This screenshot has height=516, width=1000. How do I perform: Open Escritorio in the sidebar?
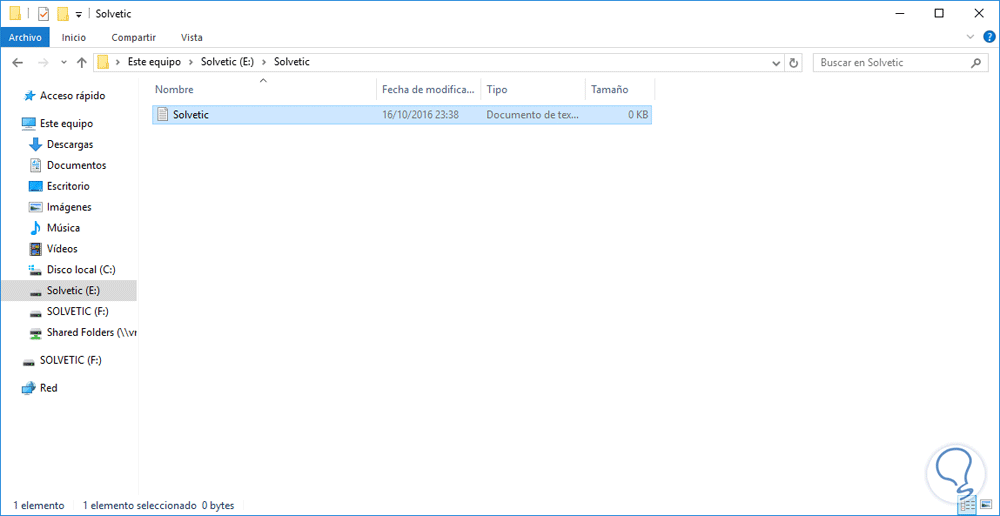click(x=68, y=186)
